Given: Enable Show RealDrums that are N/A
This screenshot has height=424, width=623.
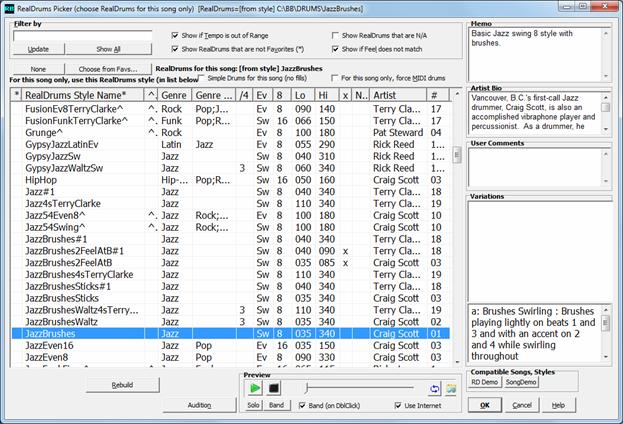Looking at the screenshot, I should coord(335,35).
